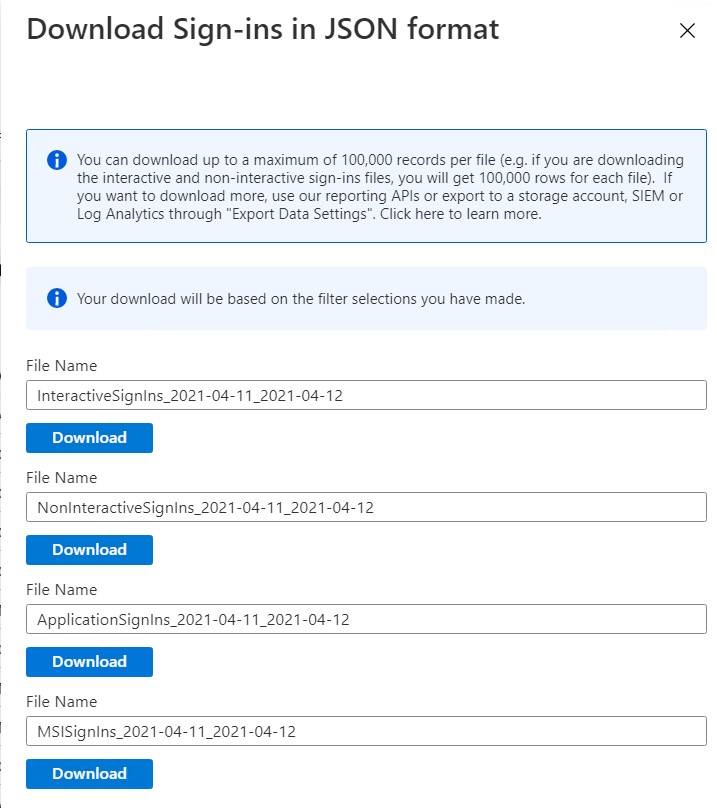Open the 'Click here to learn more' link

pos(460,214)
